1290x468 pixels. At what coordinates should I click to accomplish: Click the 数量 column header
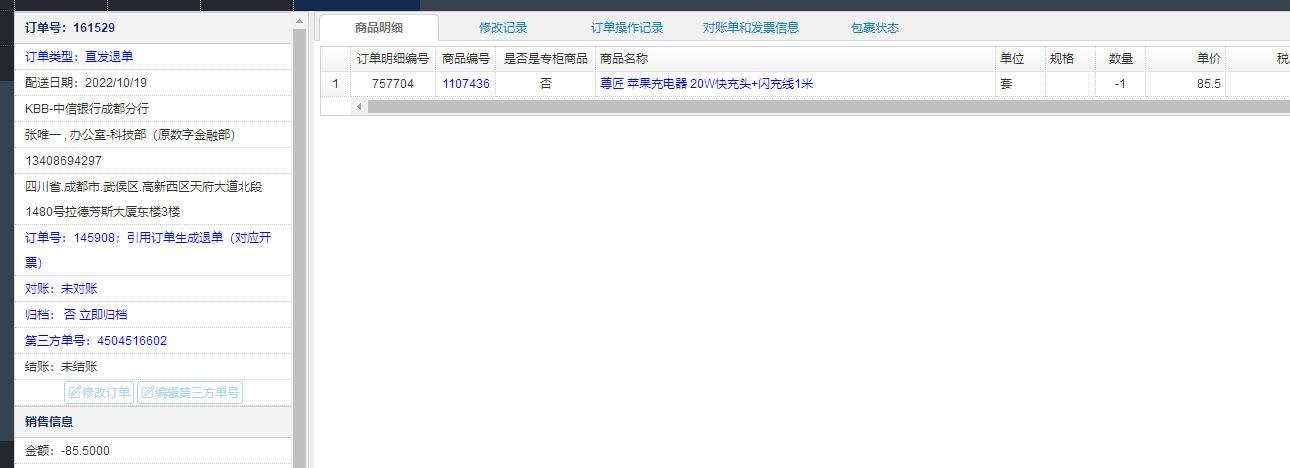point(1120,59)
